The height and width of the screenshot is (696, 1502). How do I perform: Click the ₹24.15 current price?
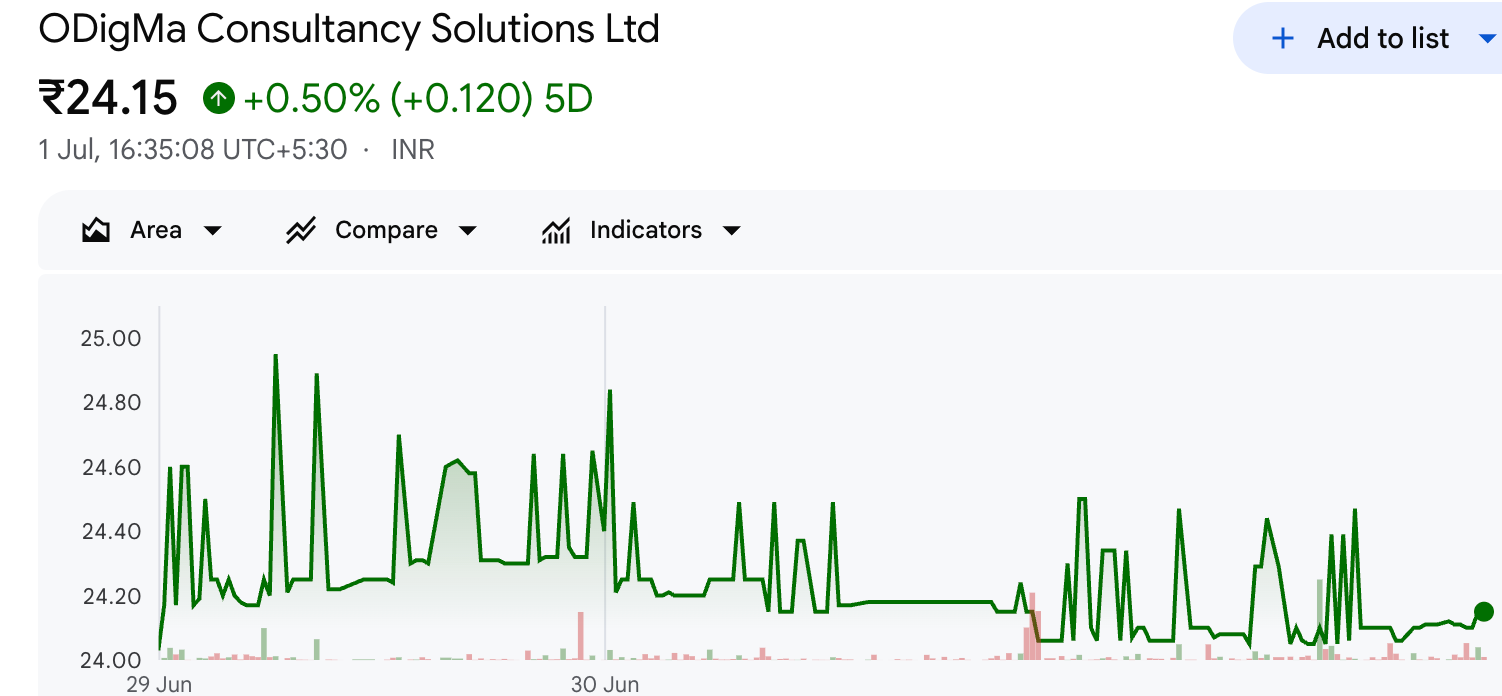point(108,98)
